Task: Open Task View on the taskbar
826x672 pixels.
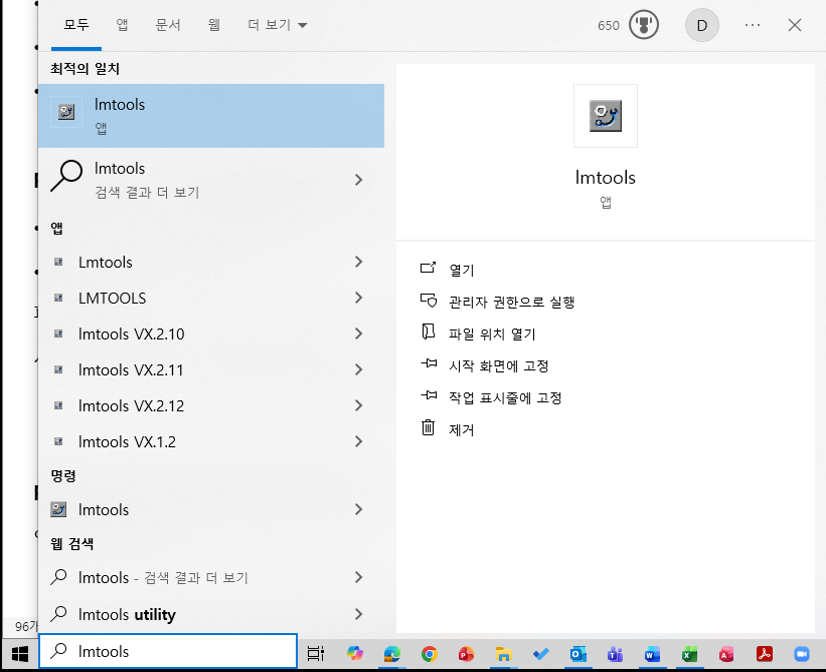Action: coord(316,654)
